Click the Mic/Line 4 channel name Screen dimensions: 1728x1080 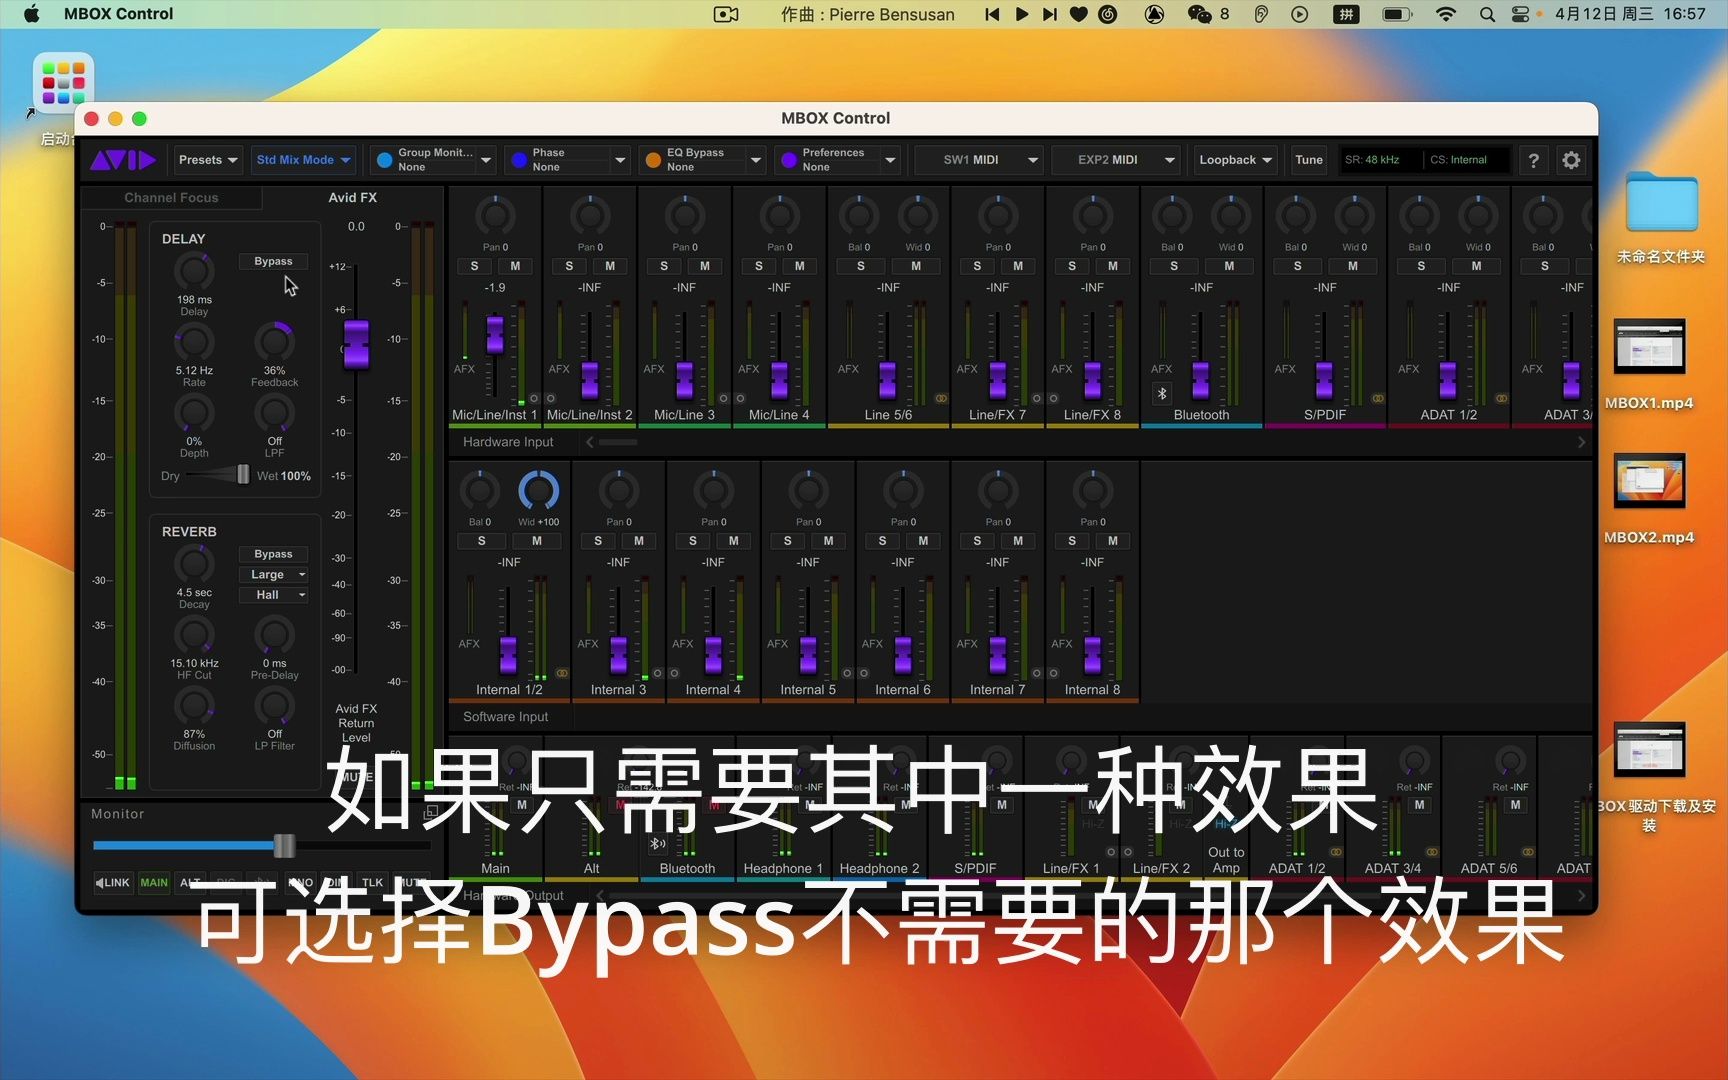(779, 415)
